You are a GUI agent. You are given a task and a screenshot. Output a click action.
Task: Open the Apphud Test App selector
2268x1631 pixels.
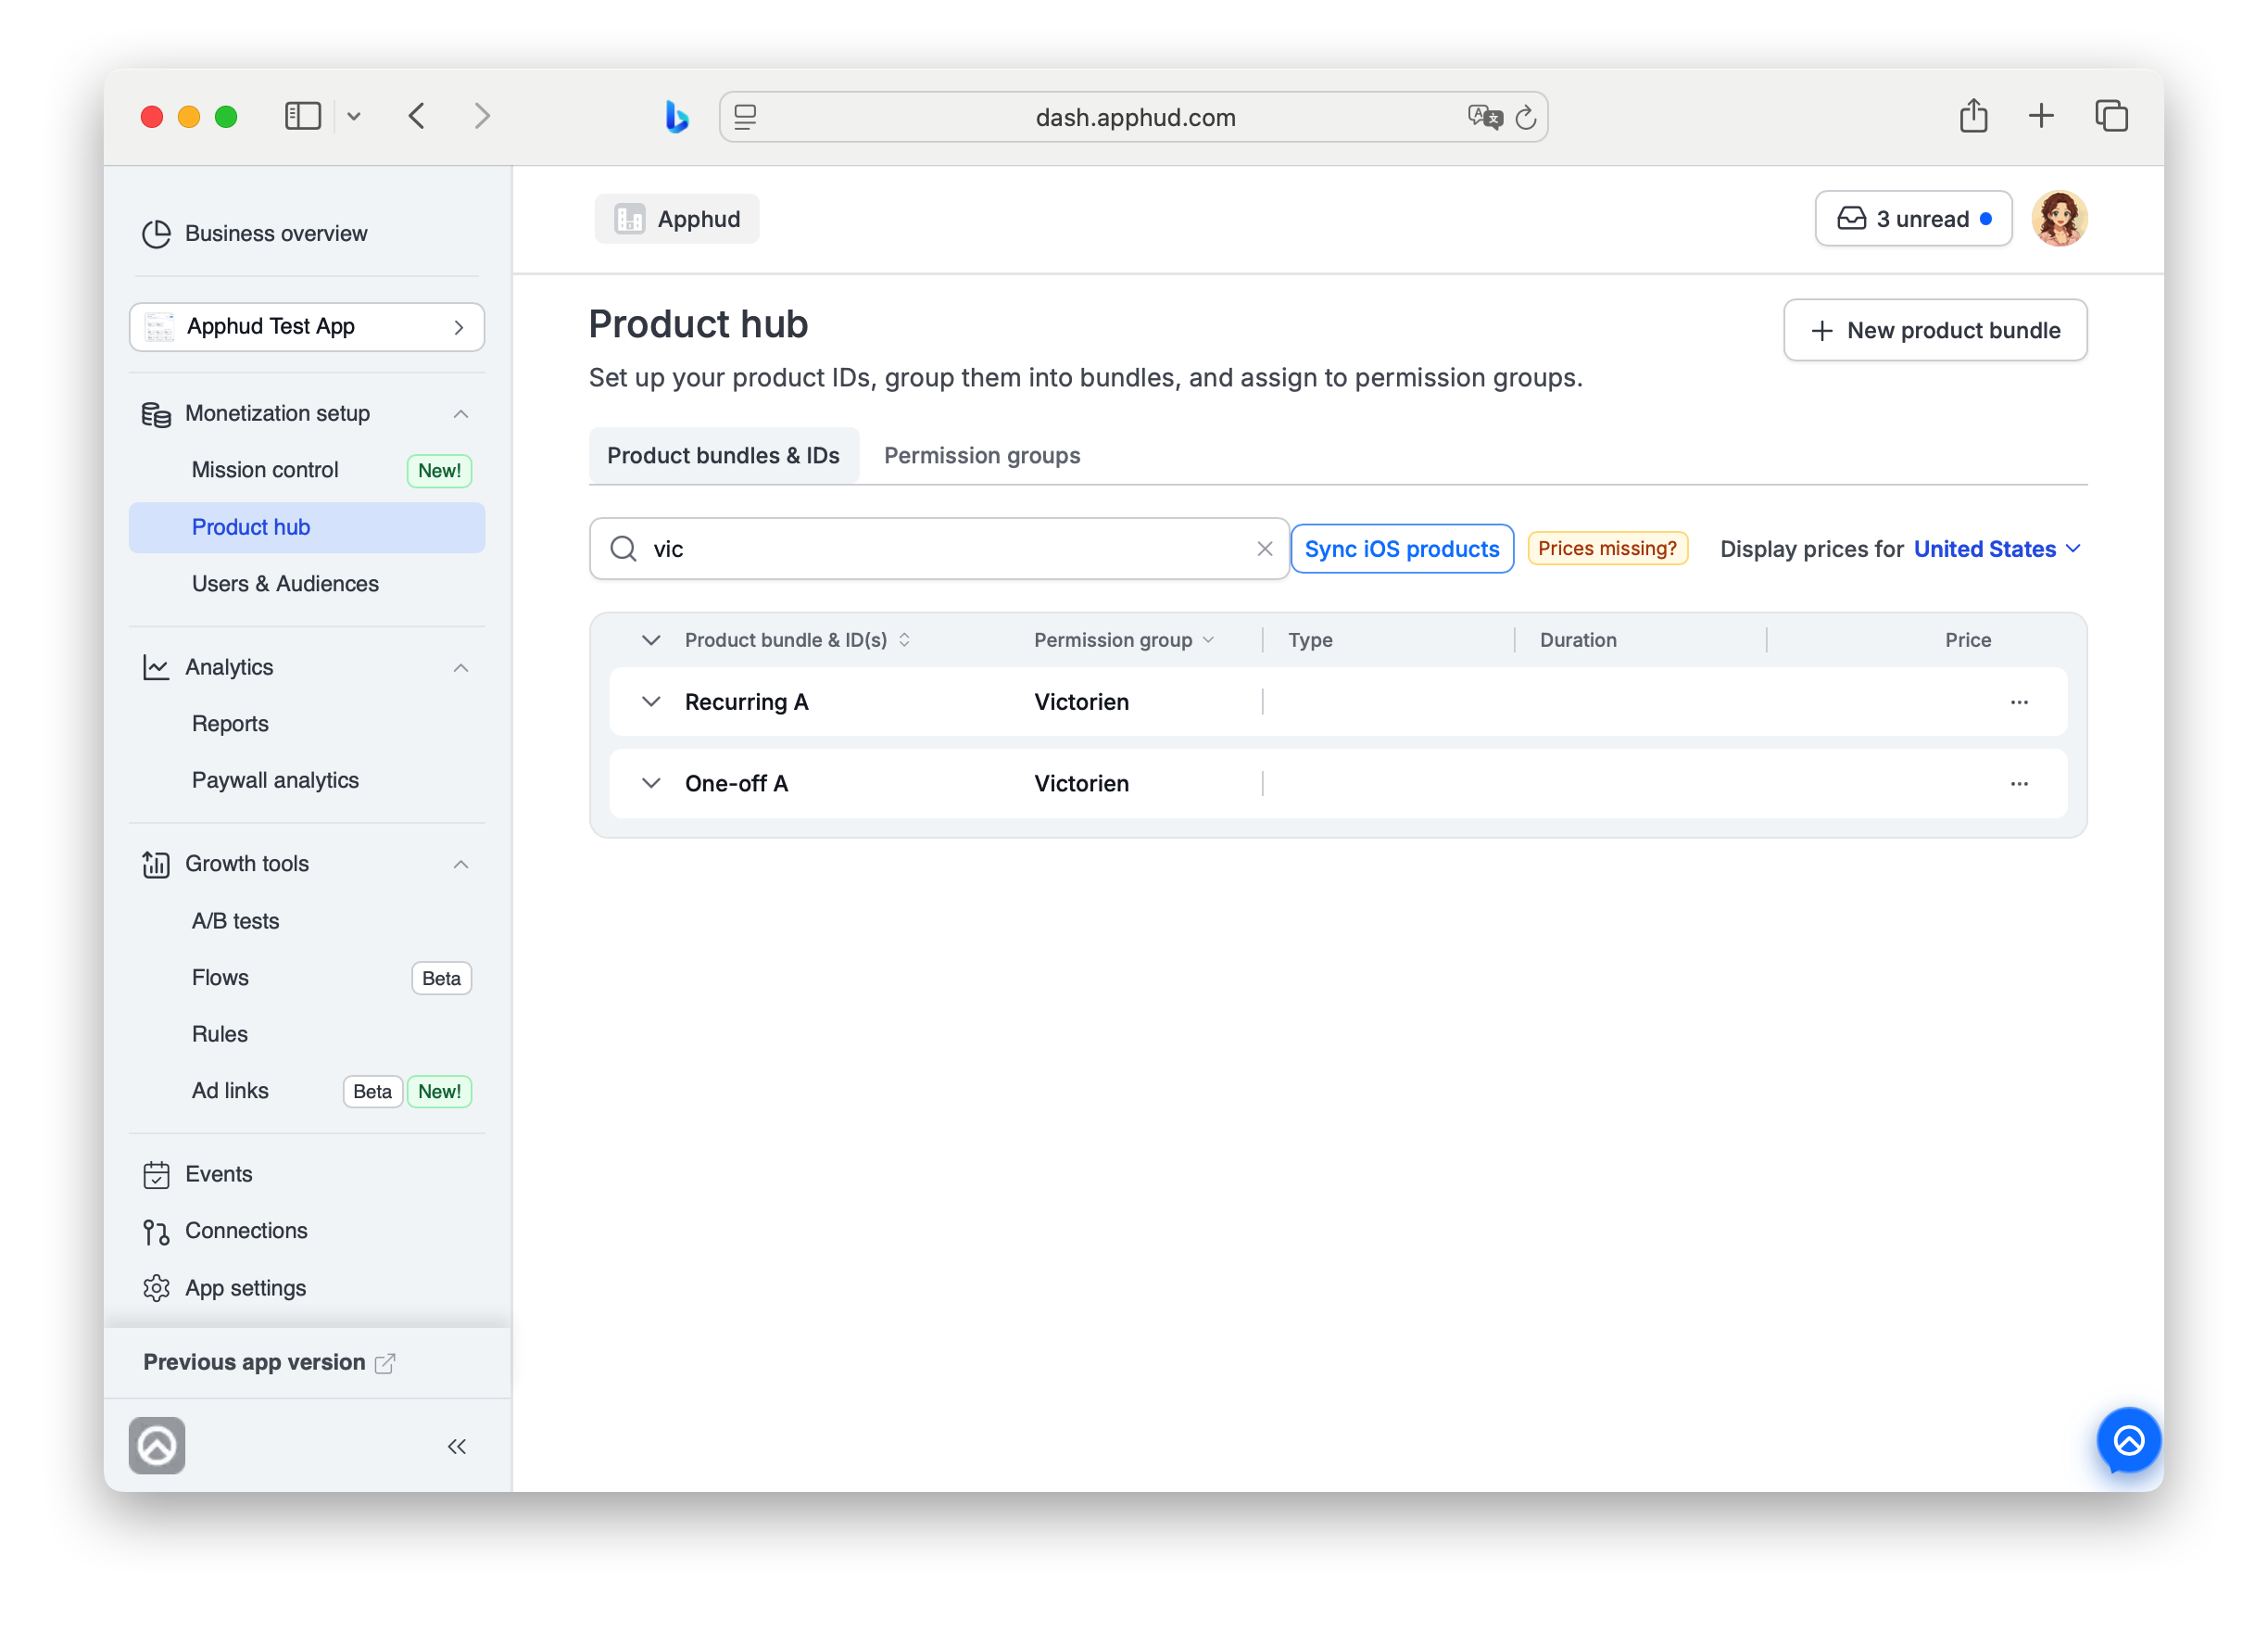307,327
